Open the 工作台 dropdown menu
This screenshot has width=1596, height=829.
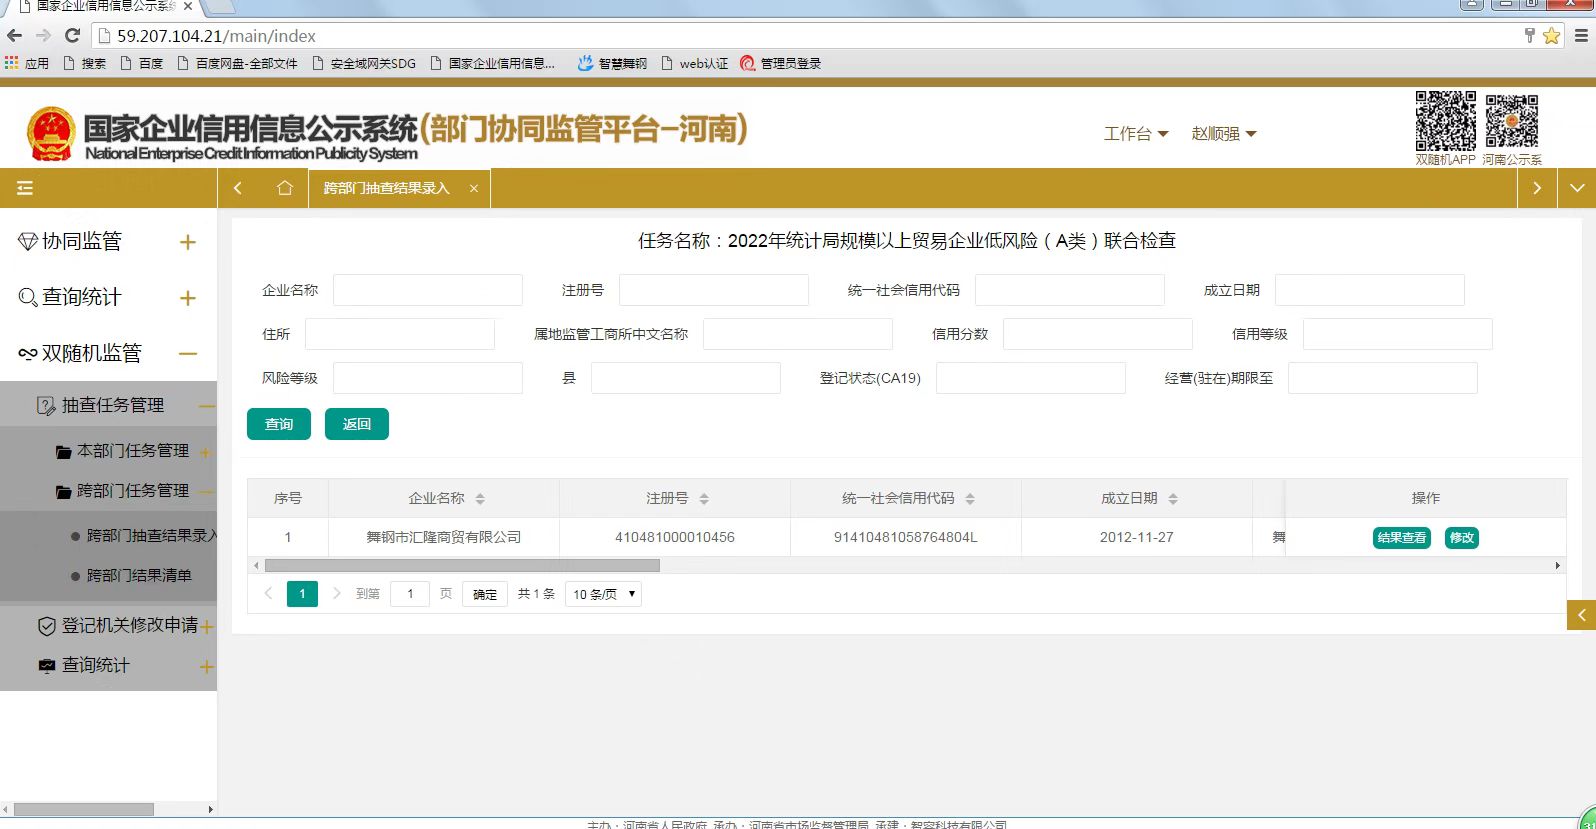pos(1135,134)
